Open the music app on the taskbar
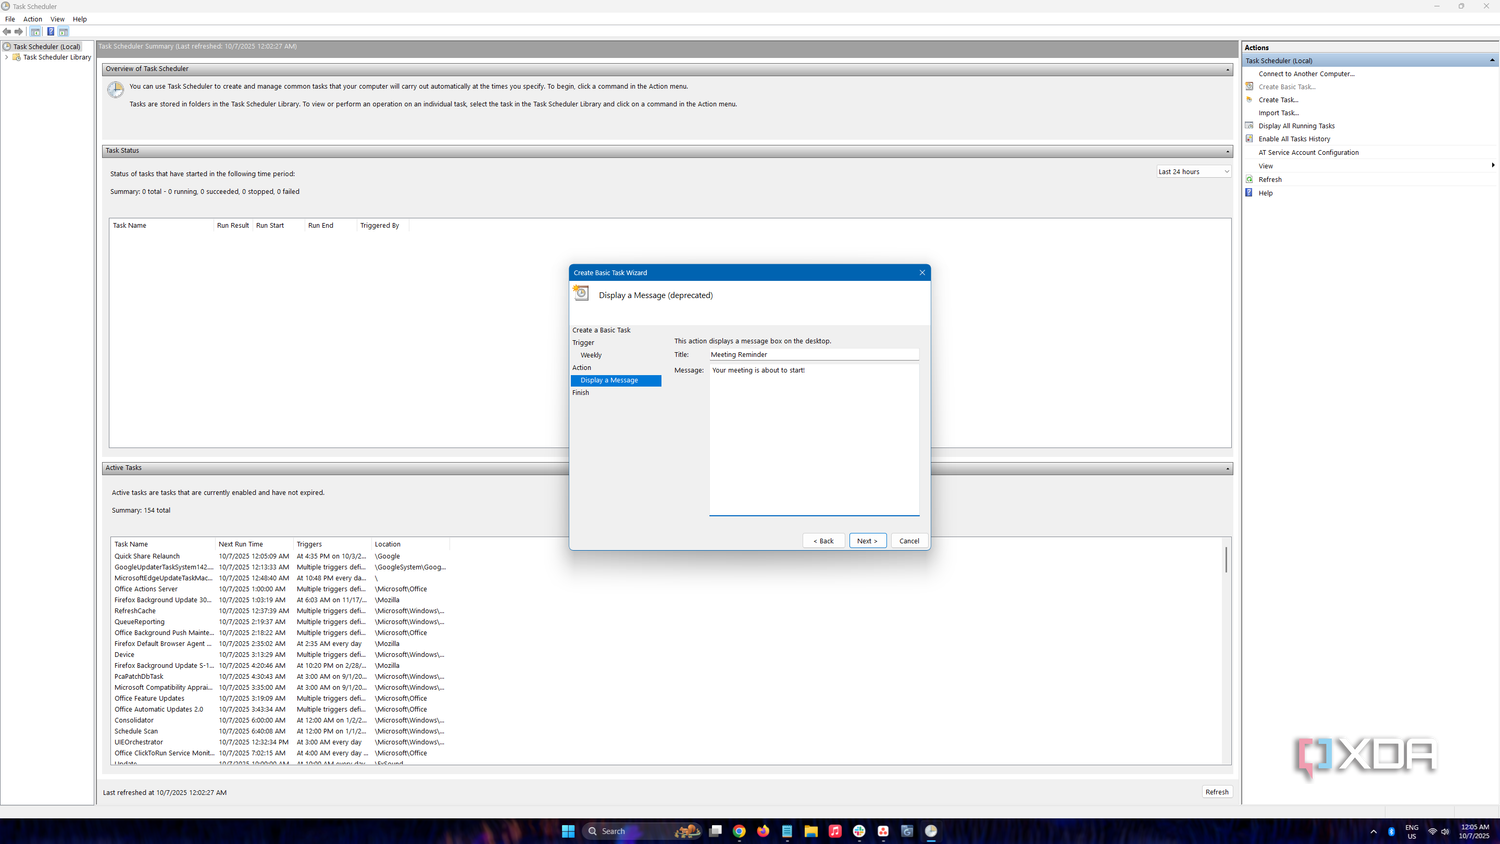The image size is (1500, 844). coord(835,831)
